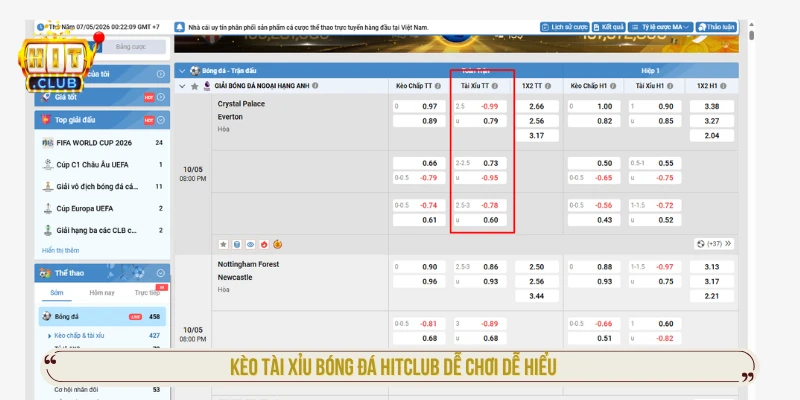Select the Hôm nay tab
This screenshot has height=400, width=800.
pyautogui.click(x=102, y=292)
